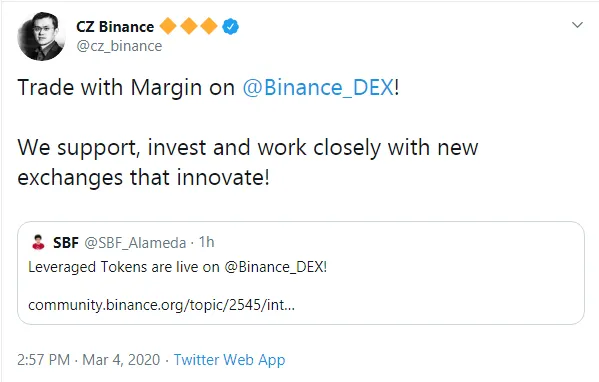Image resolution: width=599 pixels, height=382 pixels.
Task: Open community.binance.org topic link
Action: click(x=162, y=305)
